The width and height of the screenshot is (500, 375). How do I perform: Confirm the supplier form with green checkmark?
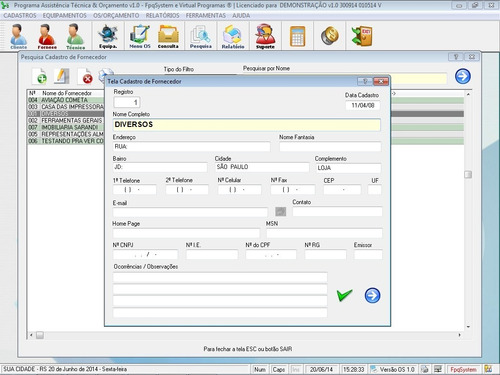(344, 295)
